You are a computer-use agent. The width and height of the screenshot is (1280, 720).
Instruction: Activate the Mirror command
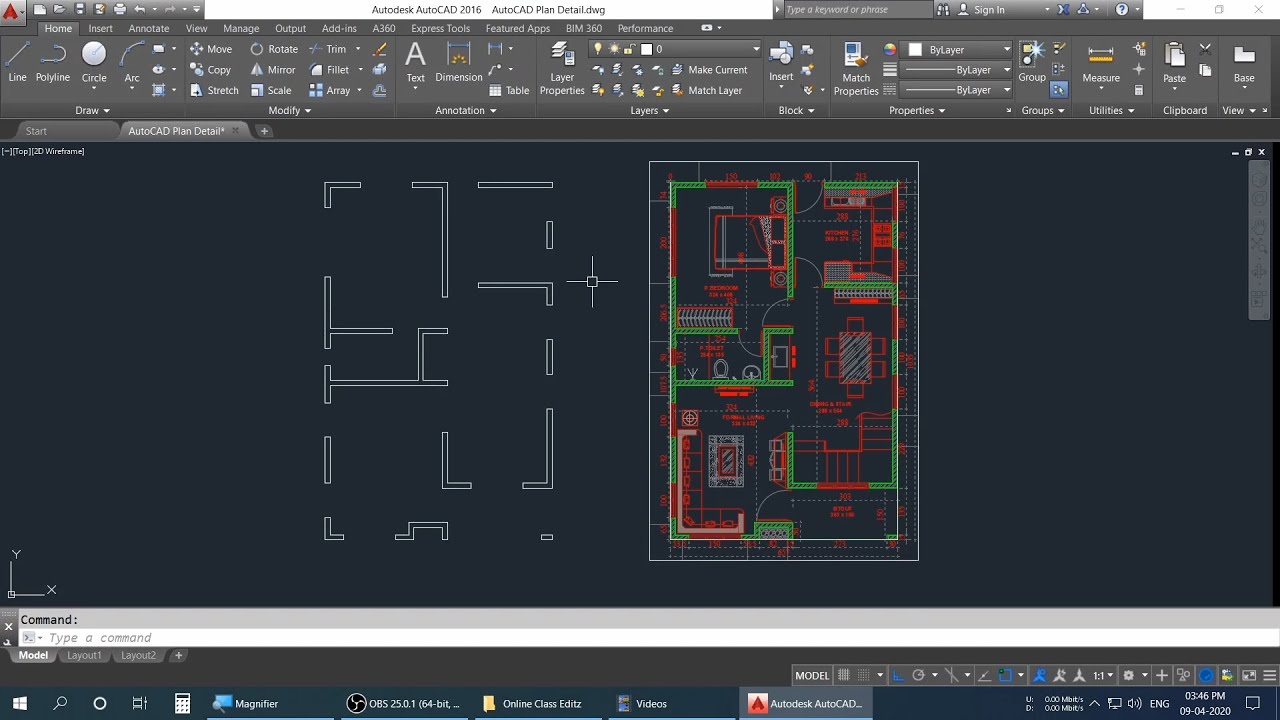(273, 70)
